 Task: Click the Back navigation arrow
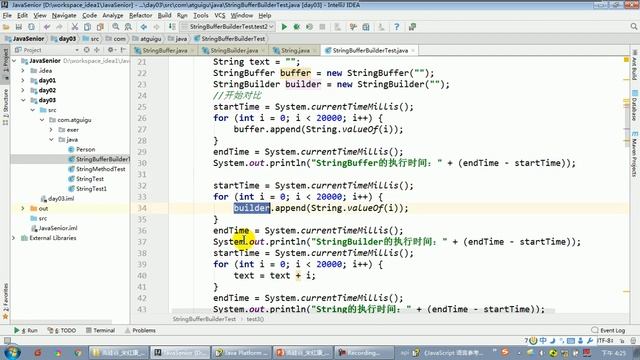[144, 27]
